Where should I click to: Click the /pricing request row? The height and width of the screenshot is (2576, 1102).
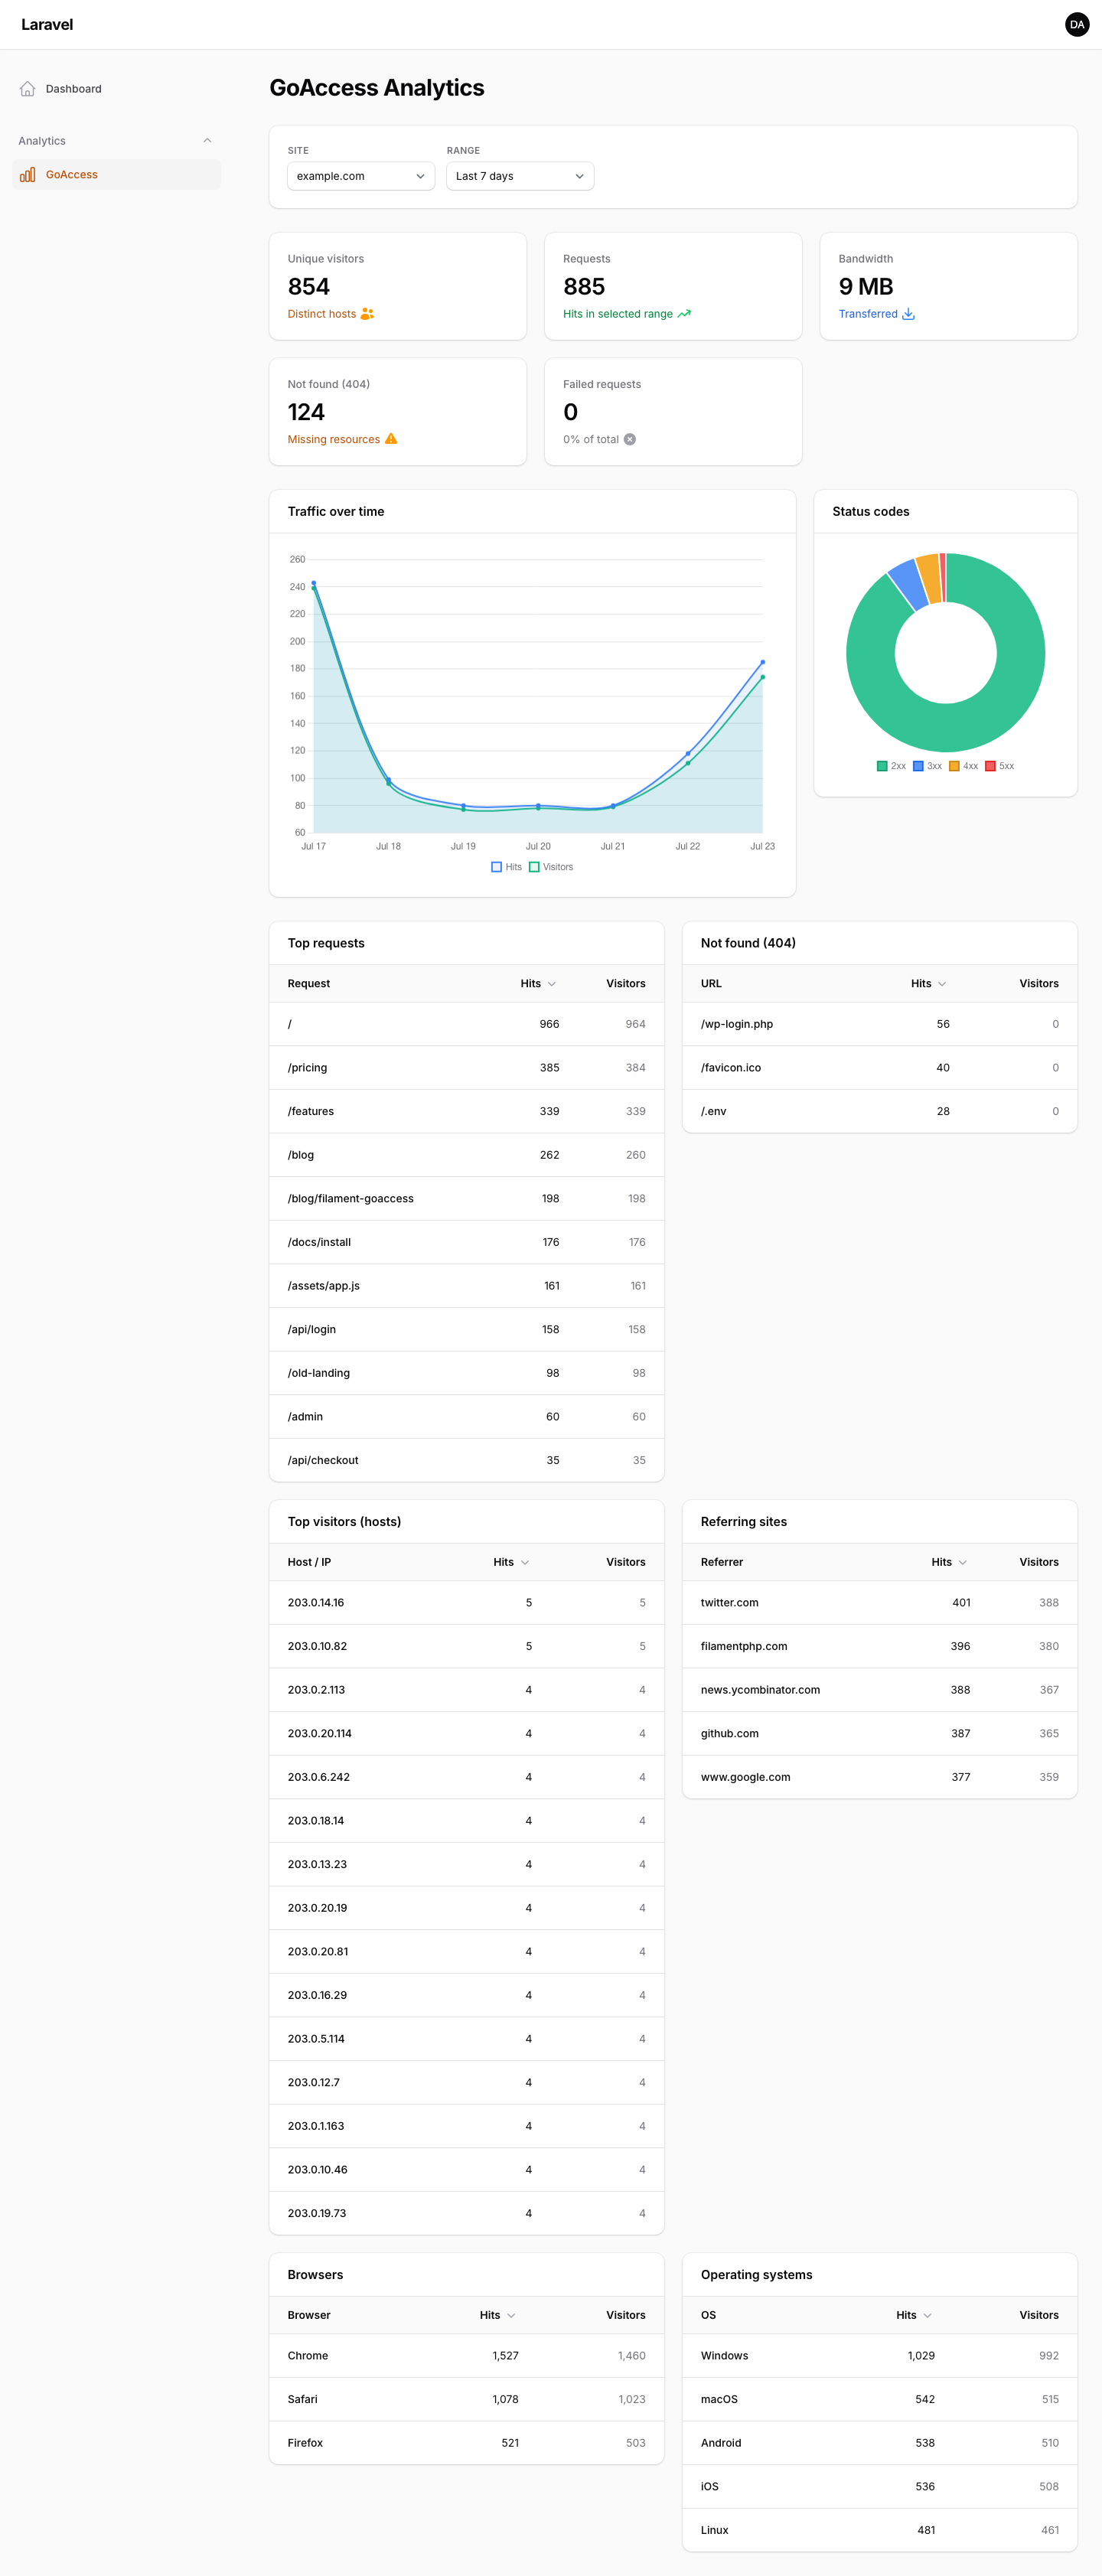coord(466,1068)
